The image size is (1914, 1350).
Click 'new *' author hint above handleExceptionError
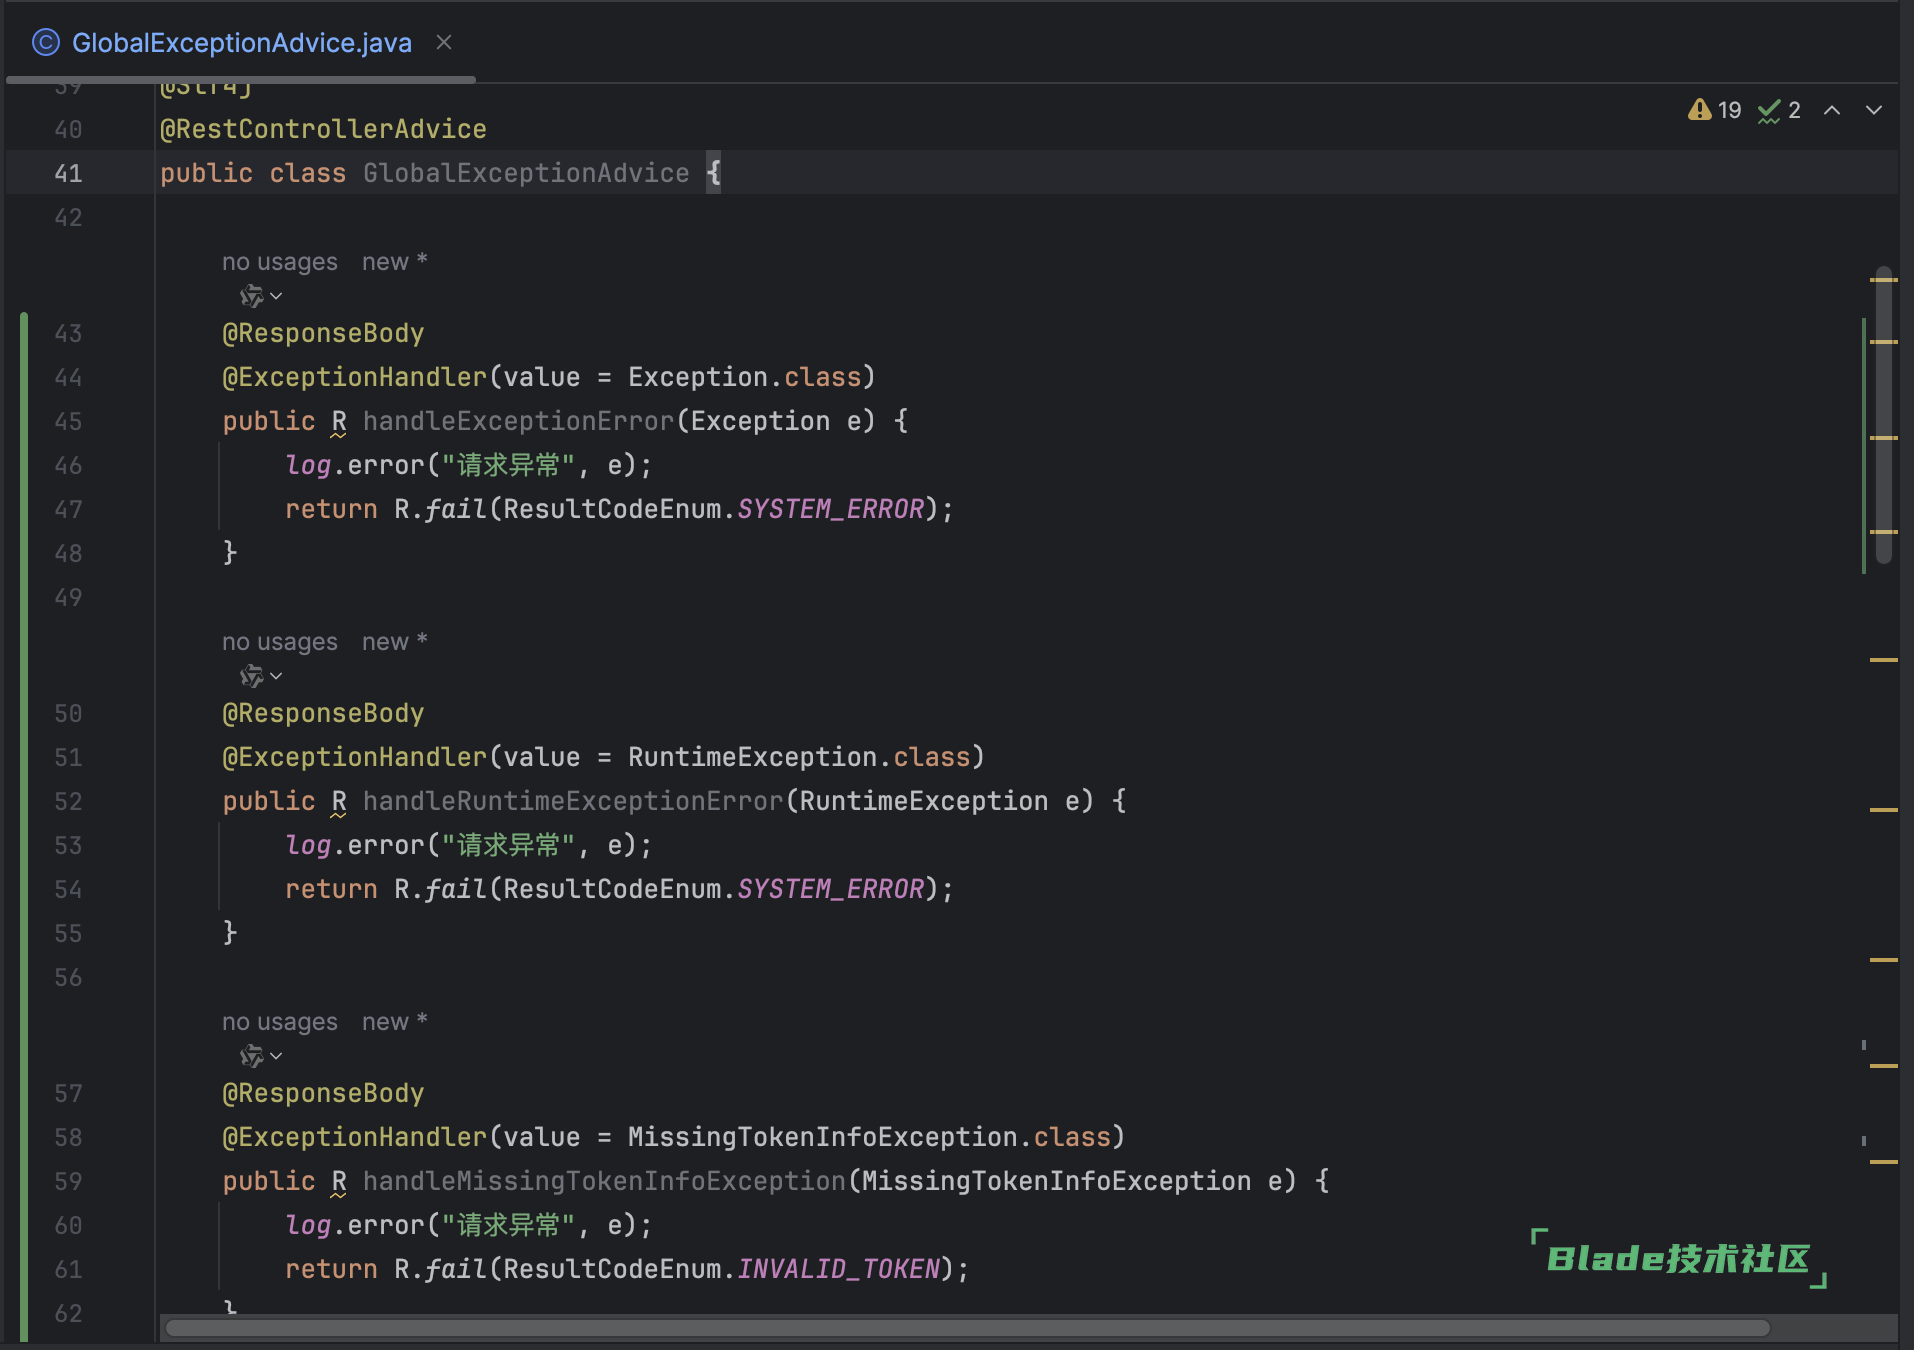click(x=395, y=262)
